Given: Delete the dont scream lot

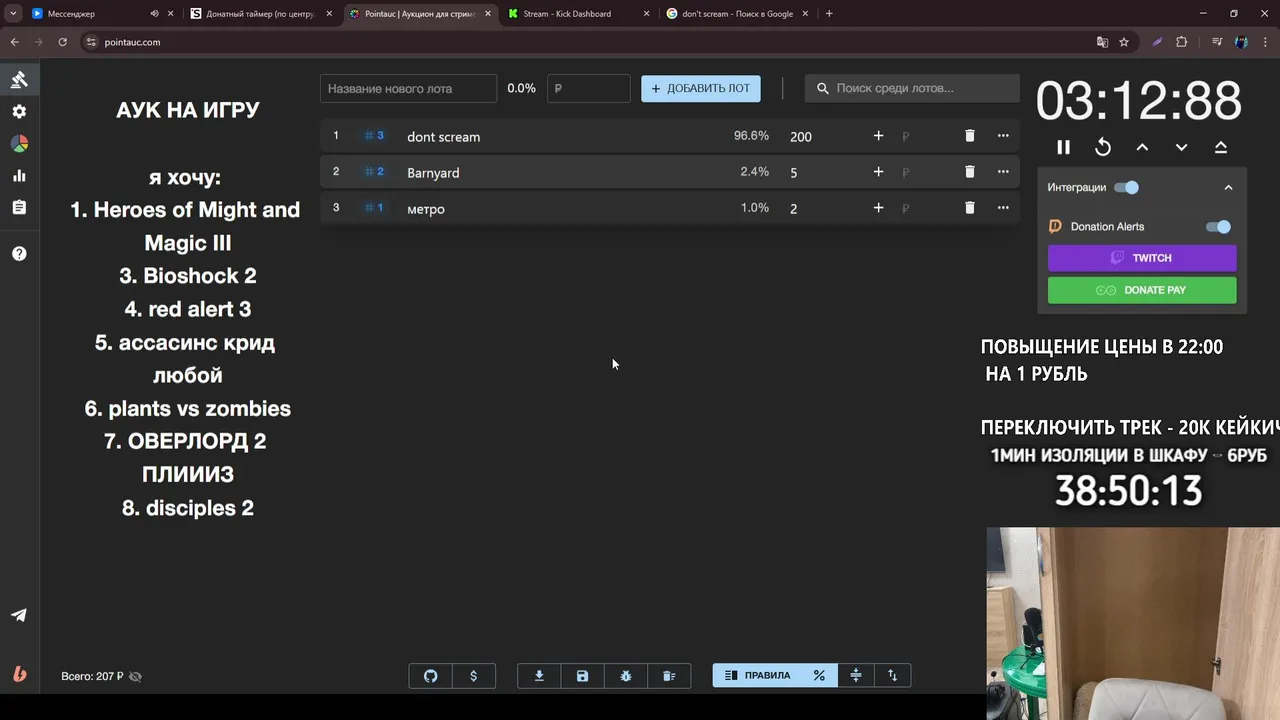Looking at the screenshot, I should click(x=969, y=136).
